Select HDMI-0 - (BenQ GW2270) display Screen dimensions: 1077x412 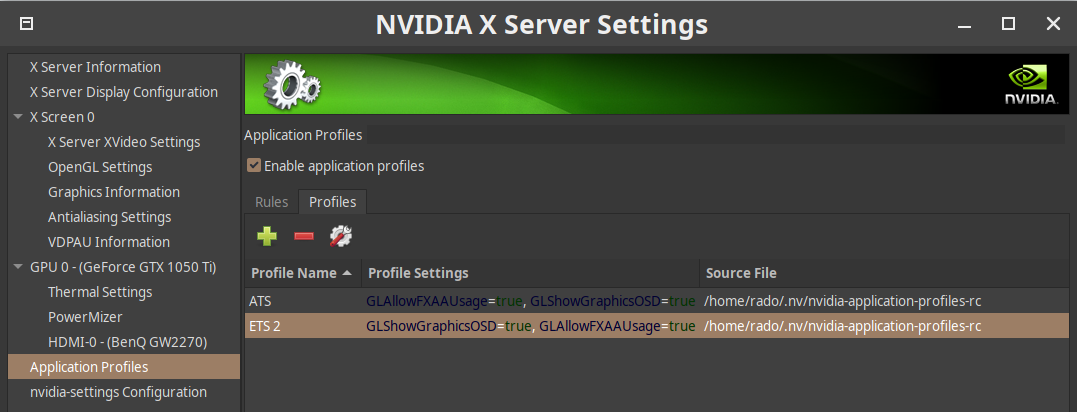tap(128, 342)
